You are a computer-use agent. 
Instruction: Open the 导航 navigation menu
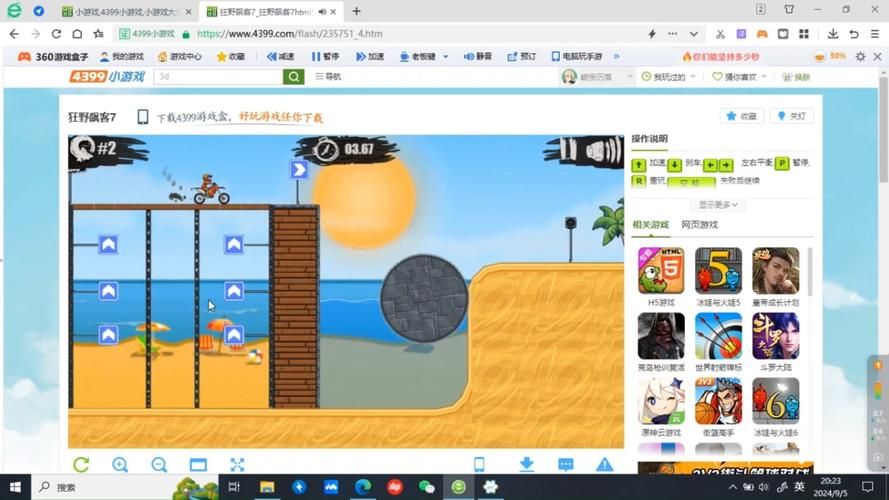coord(328,77)
